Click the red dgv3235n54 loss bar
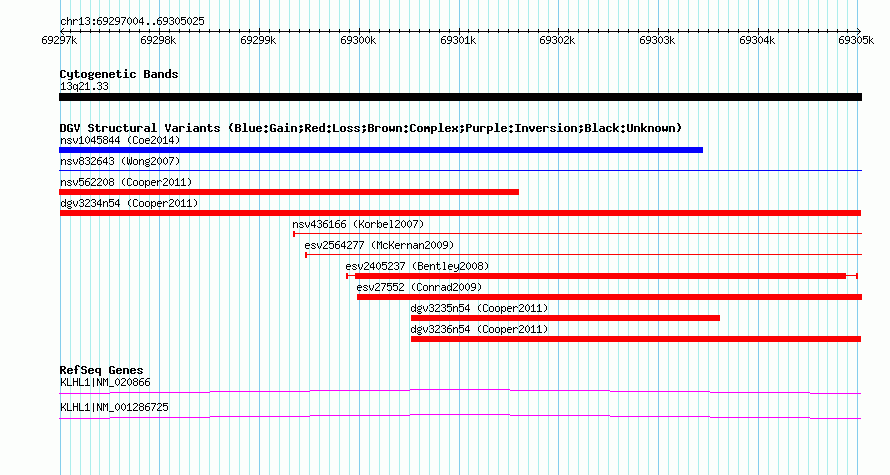890x475 pixels. click(x=565, y=318)
